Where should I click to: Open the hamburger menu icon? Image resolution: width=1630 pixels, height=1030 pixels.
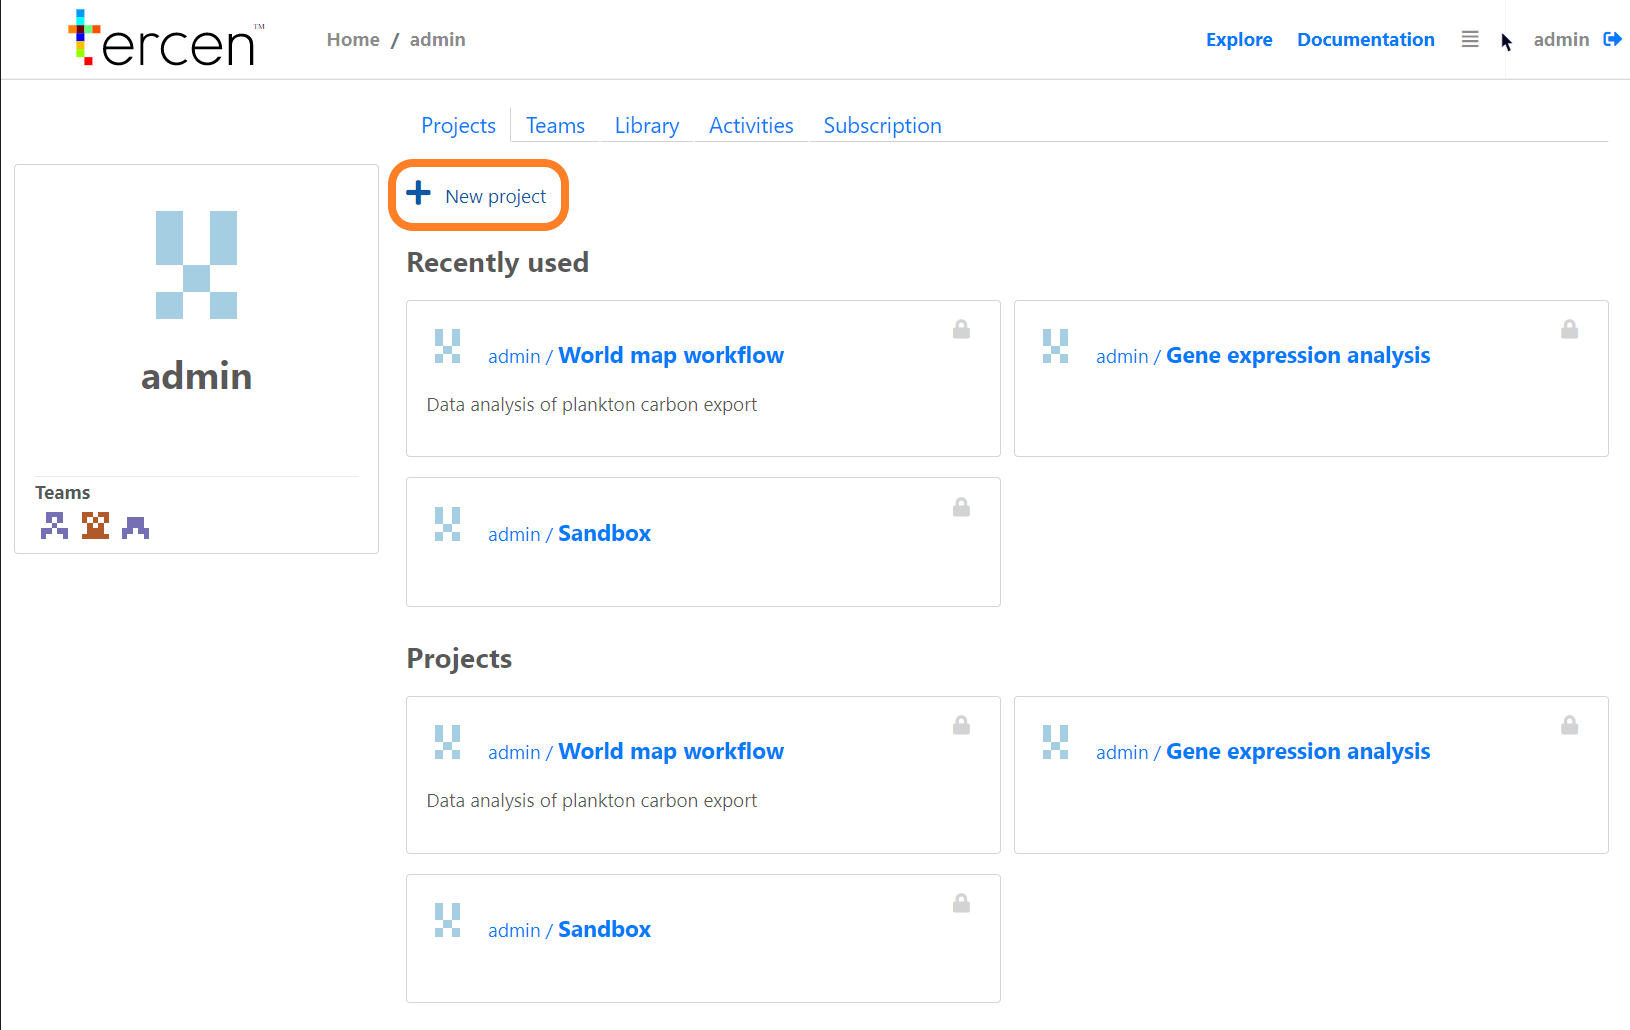pyautogui.click(x=1470, y=39)
